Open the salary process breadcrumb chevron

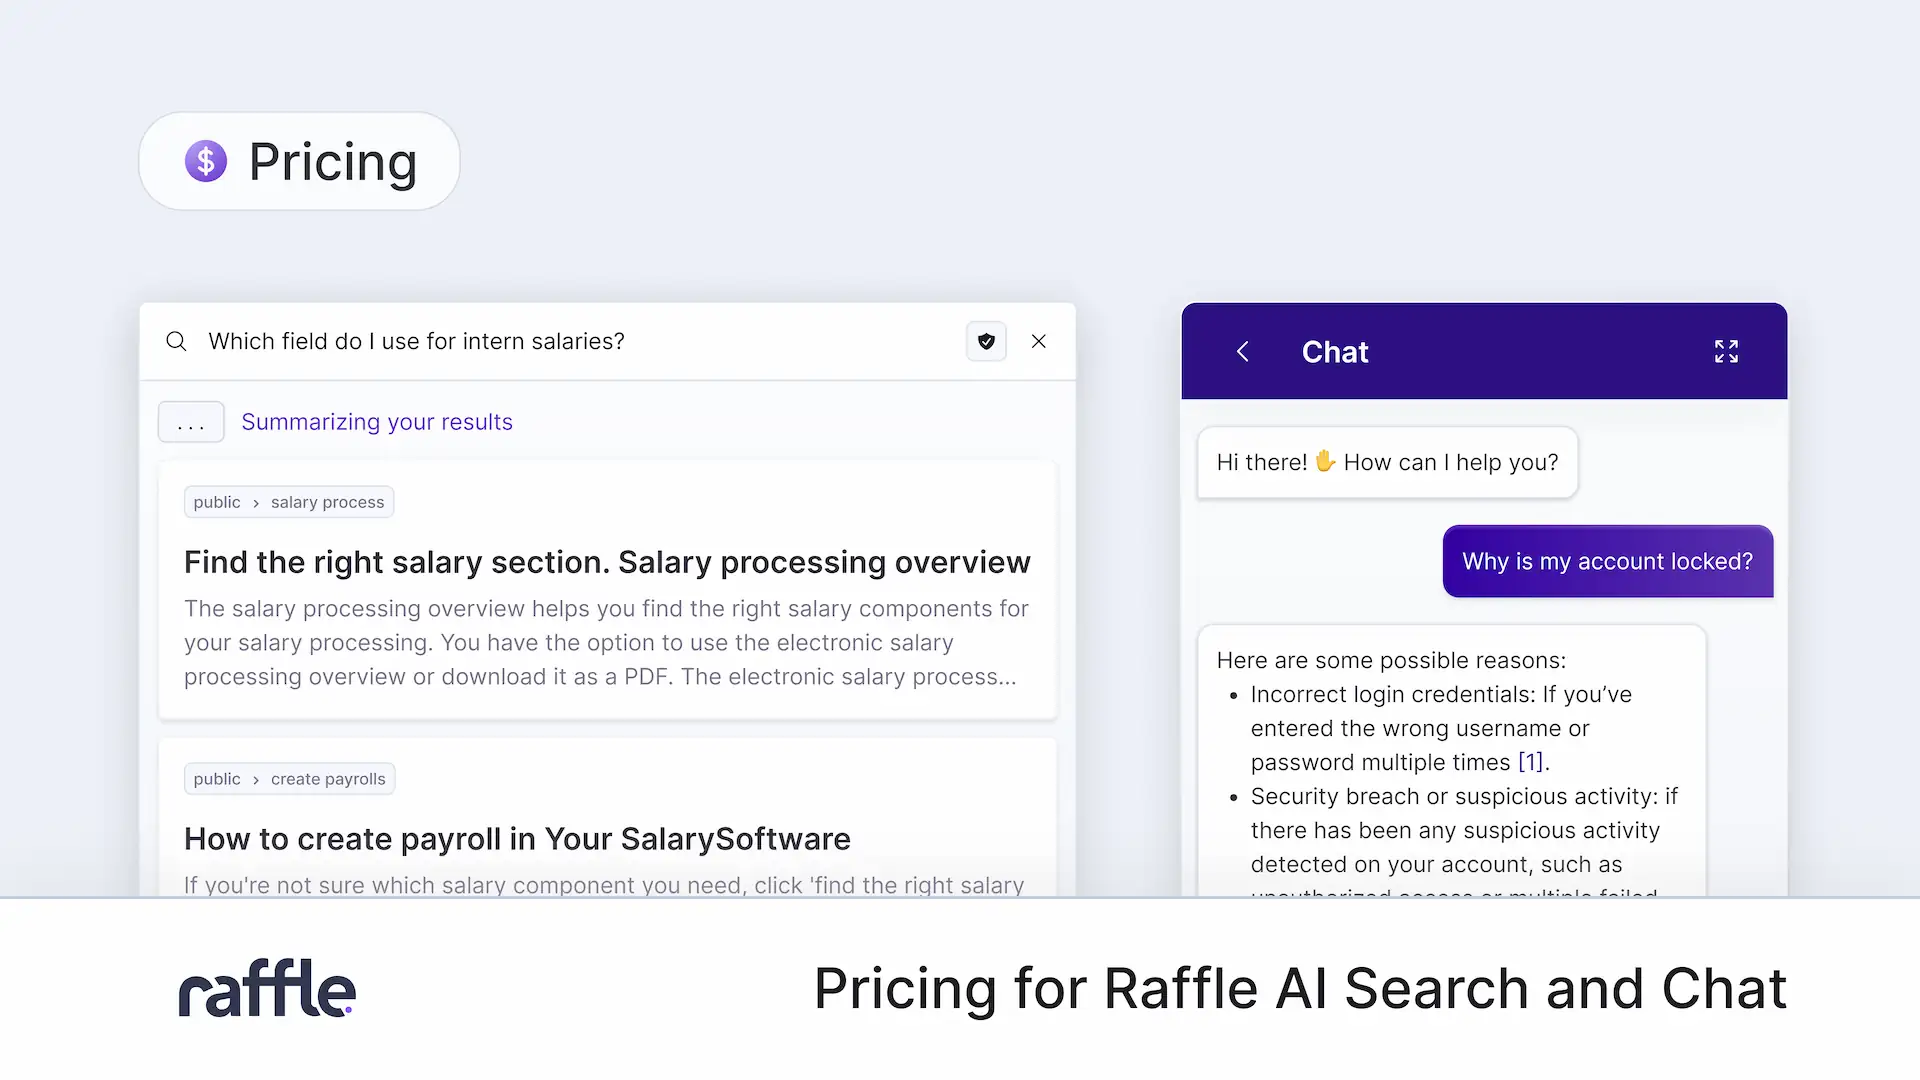tap(257, 502)
